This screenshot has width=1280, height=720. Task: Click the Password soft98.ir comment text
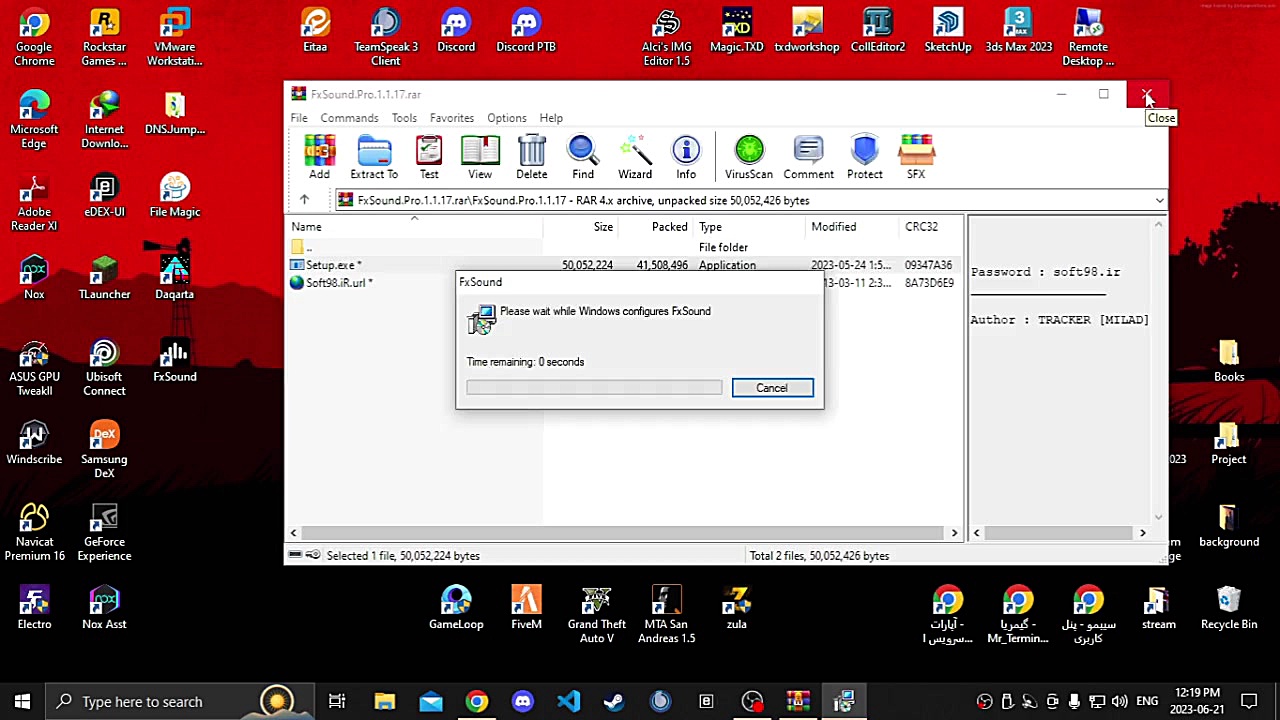tap(1045, 272)
